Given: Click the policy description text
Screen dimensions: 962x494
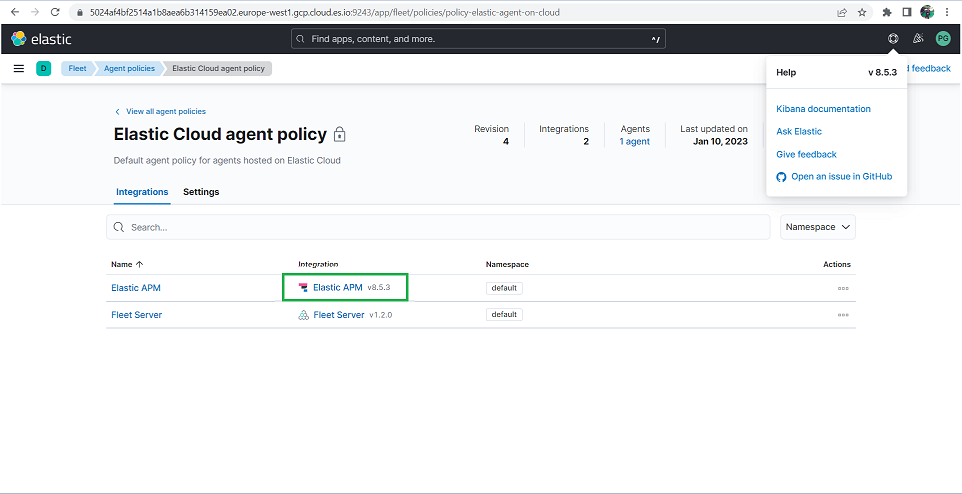Looking at the screenshot, I should point(227,161).
